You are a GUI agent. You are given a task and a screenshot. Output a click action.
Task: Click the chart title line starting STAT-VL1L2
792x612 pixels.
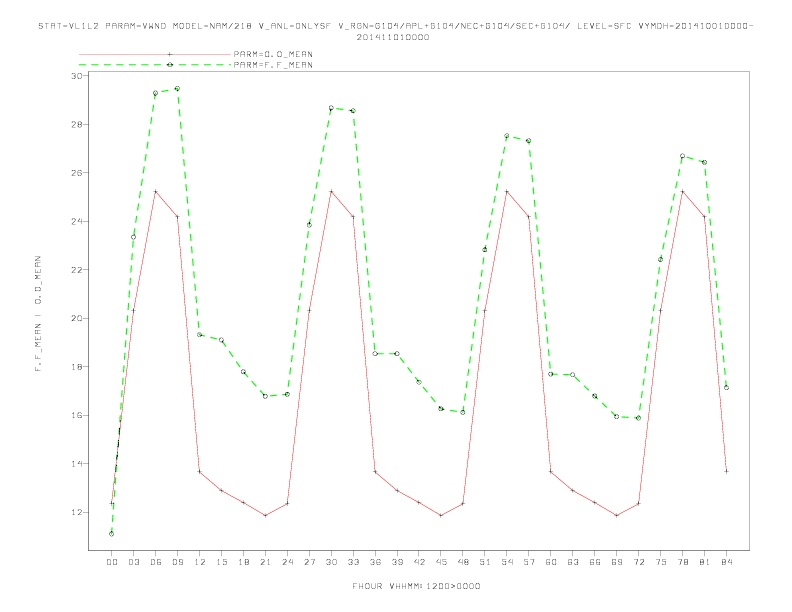click(395, 26)
